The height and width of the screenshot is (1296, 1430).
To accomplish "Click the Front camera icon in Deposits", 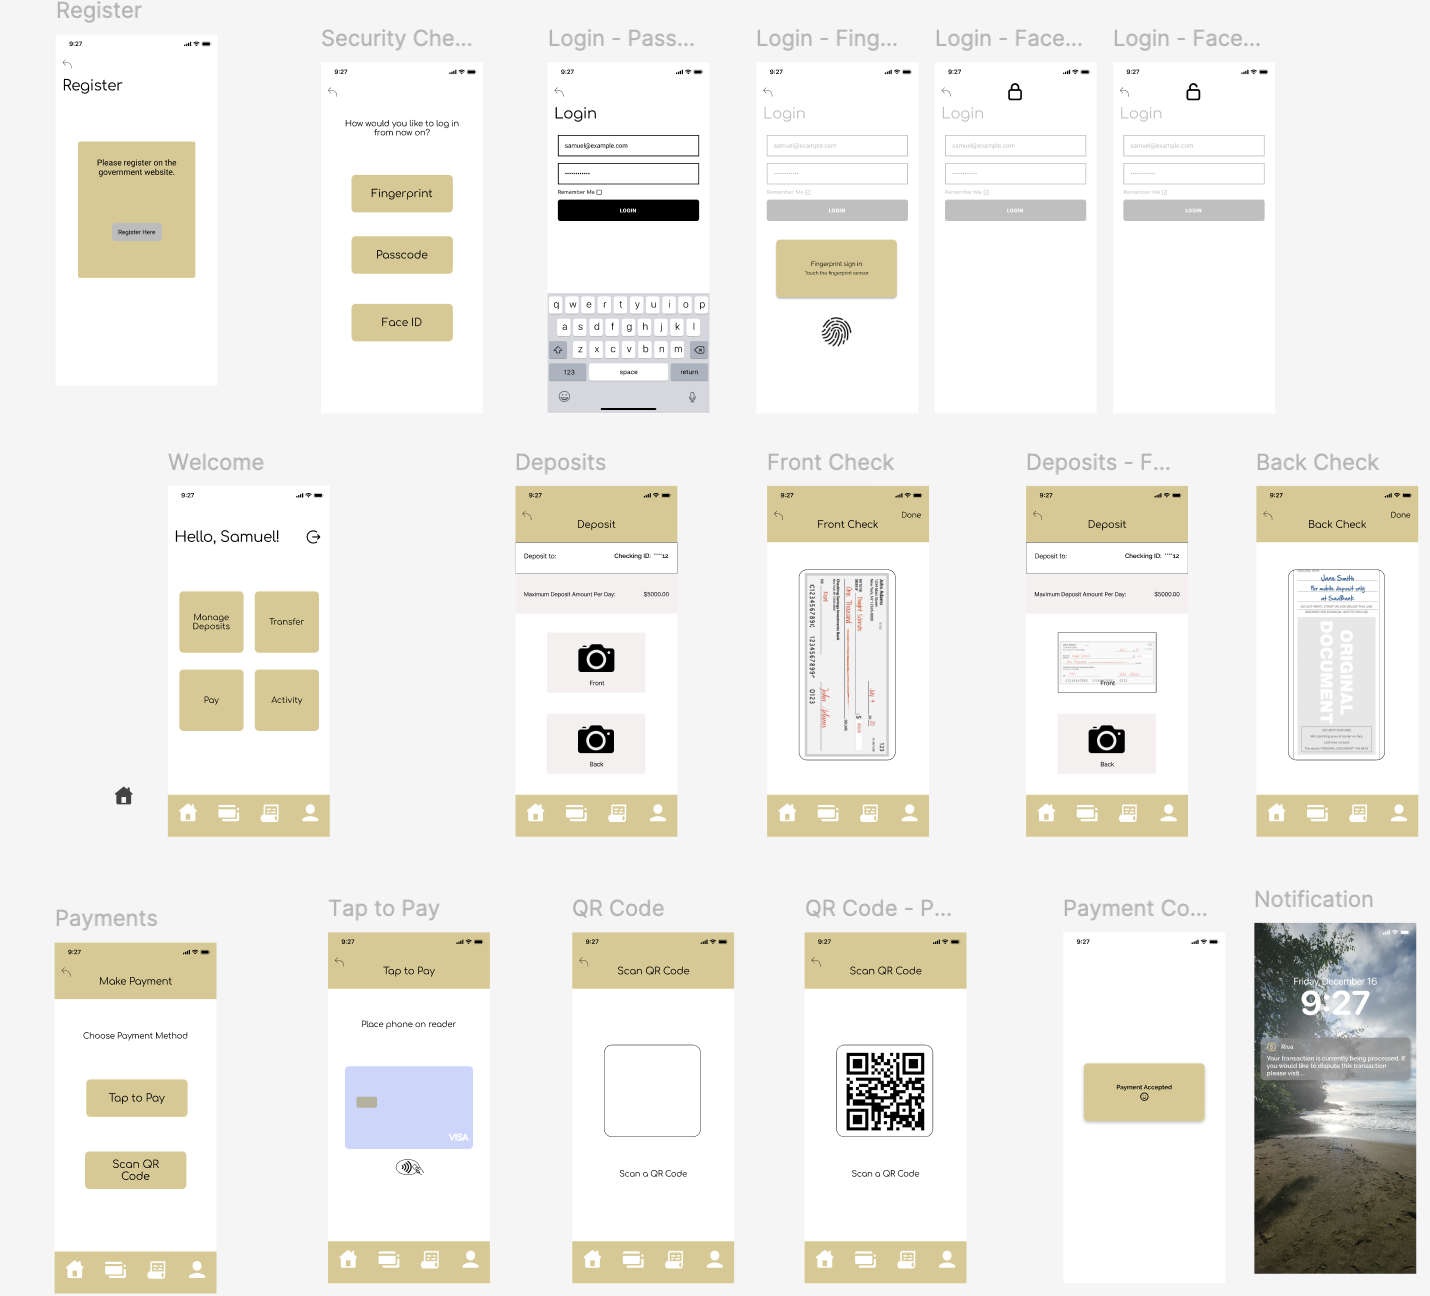I will pyautogui.click(x=596, y=659).
